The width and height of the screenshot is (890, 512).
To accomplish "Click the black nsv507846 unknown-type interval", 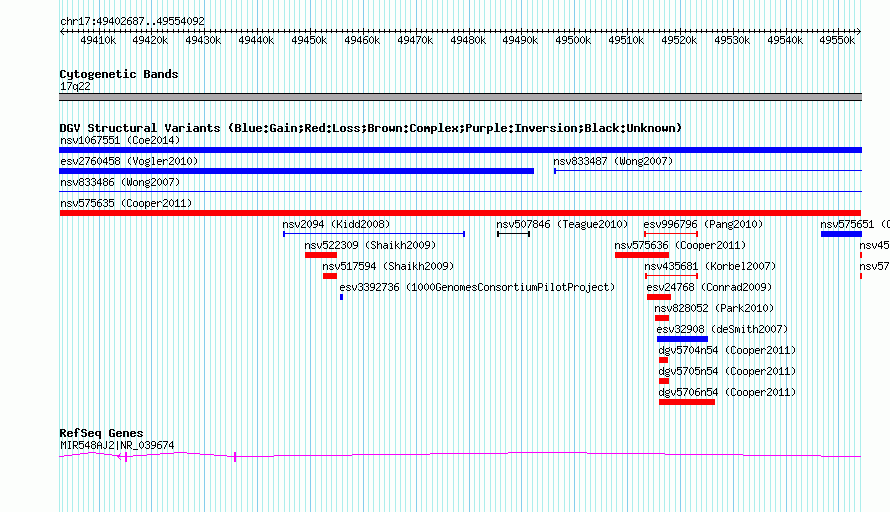I will coord(513,234).
